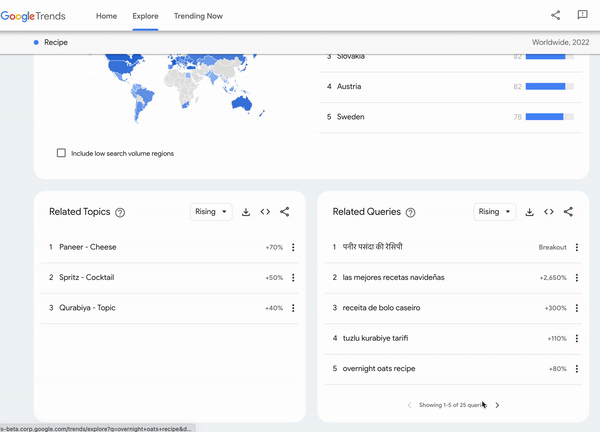Open the send feedback icon in header

click(582, 15)
